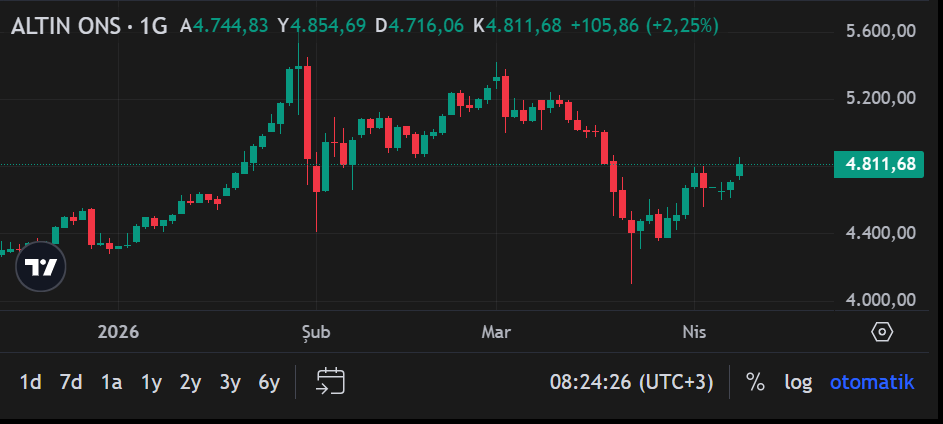Click the Nis label on the time axis
Viewport: 943px width, 424px height.
tap(694, 331)
